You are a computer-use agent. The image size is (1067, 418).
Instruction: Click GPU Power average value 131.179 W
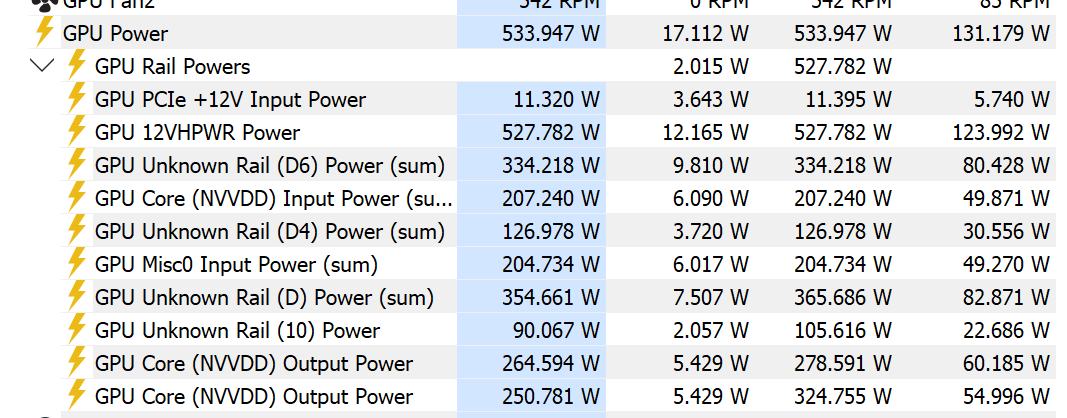click(x=1001, y=33)
